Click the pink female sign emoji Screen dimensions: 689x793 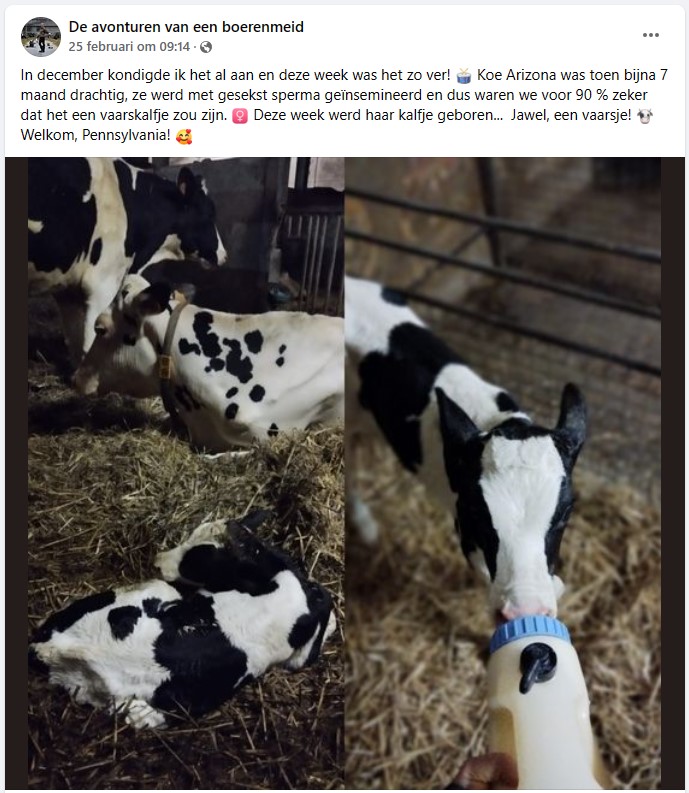coord(240,116)
